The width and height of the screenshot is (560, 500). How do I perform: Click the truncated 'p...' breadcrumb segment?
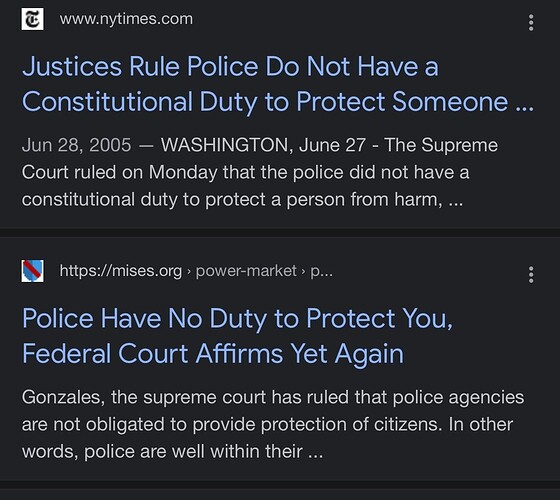(321, 271)
